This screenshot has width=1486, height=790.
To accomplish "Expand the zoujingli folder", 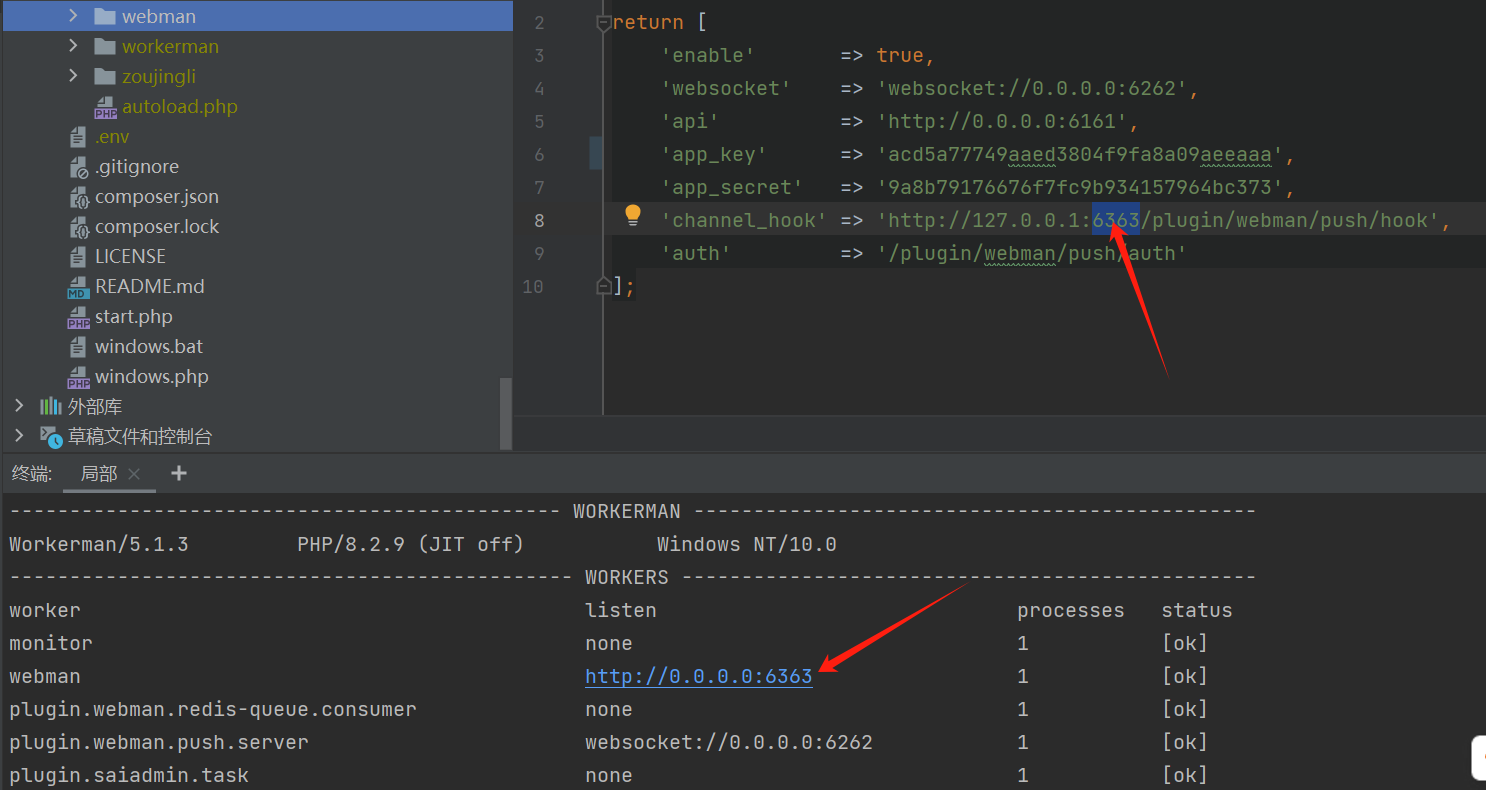I will click(x=74, y=76).
